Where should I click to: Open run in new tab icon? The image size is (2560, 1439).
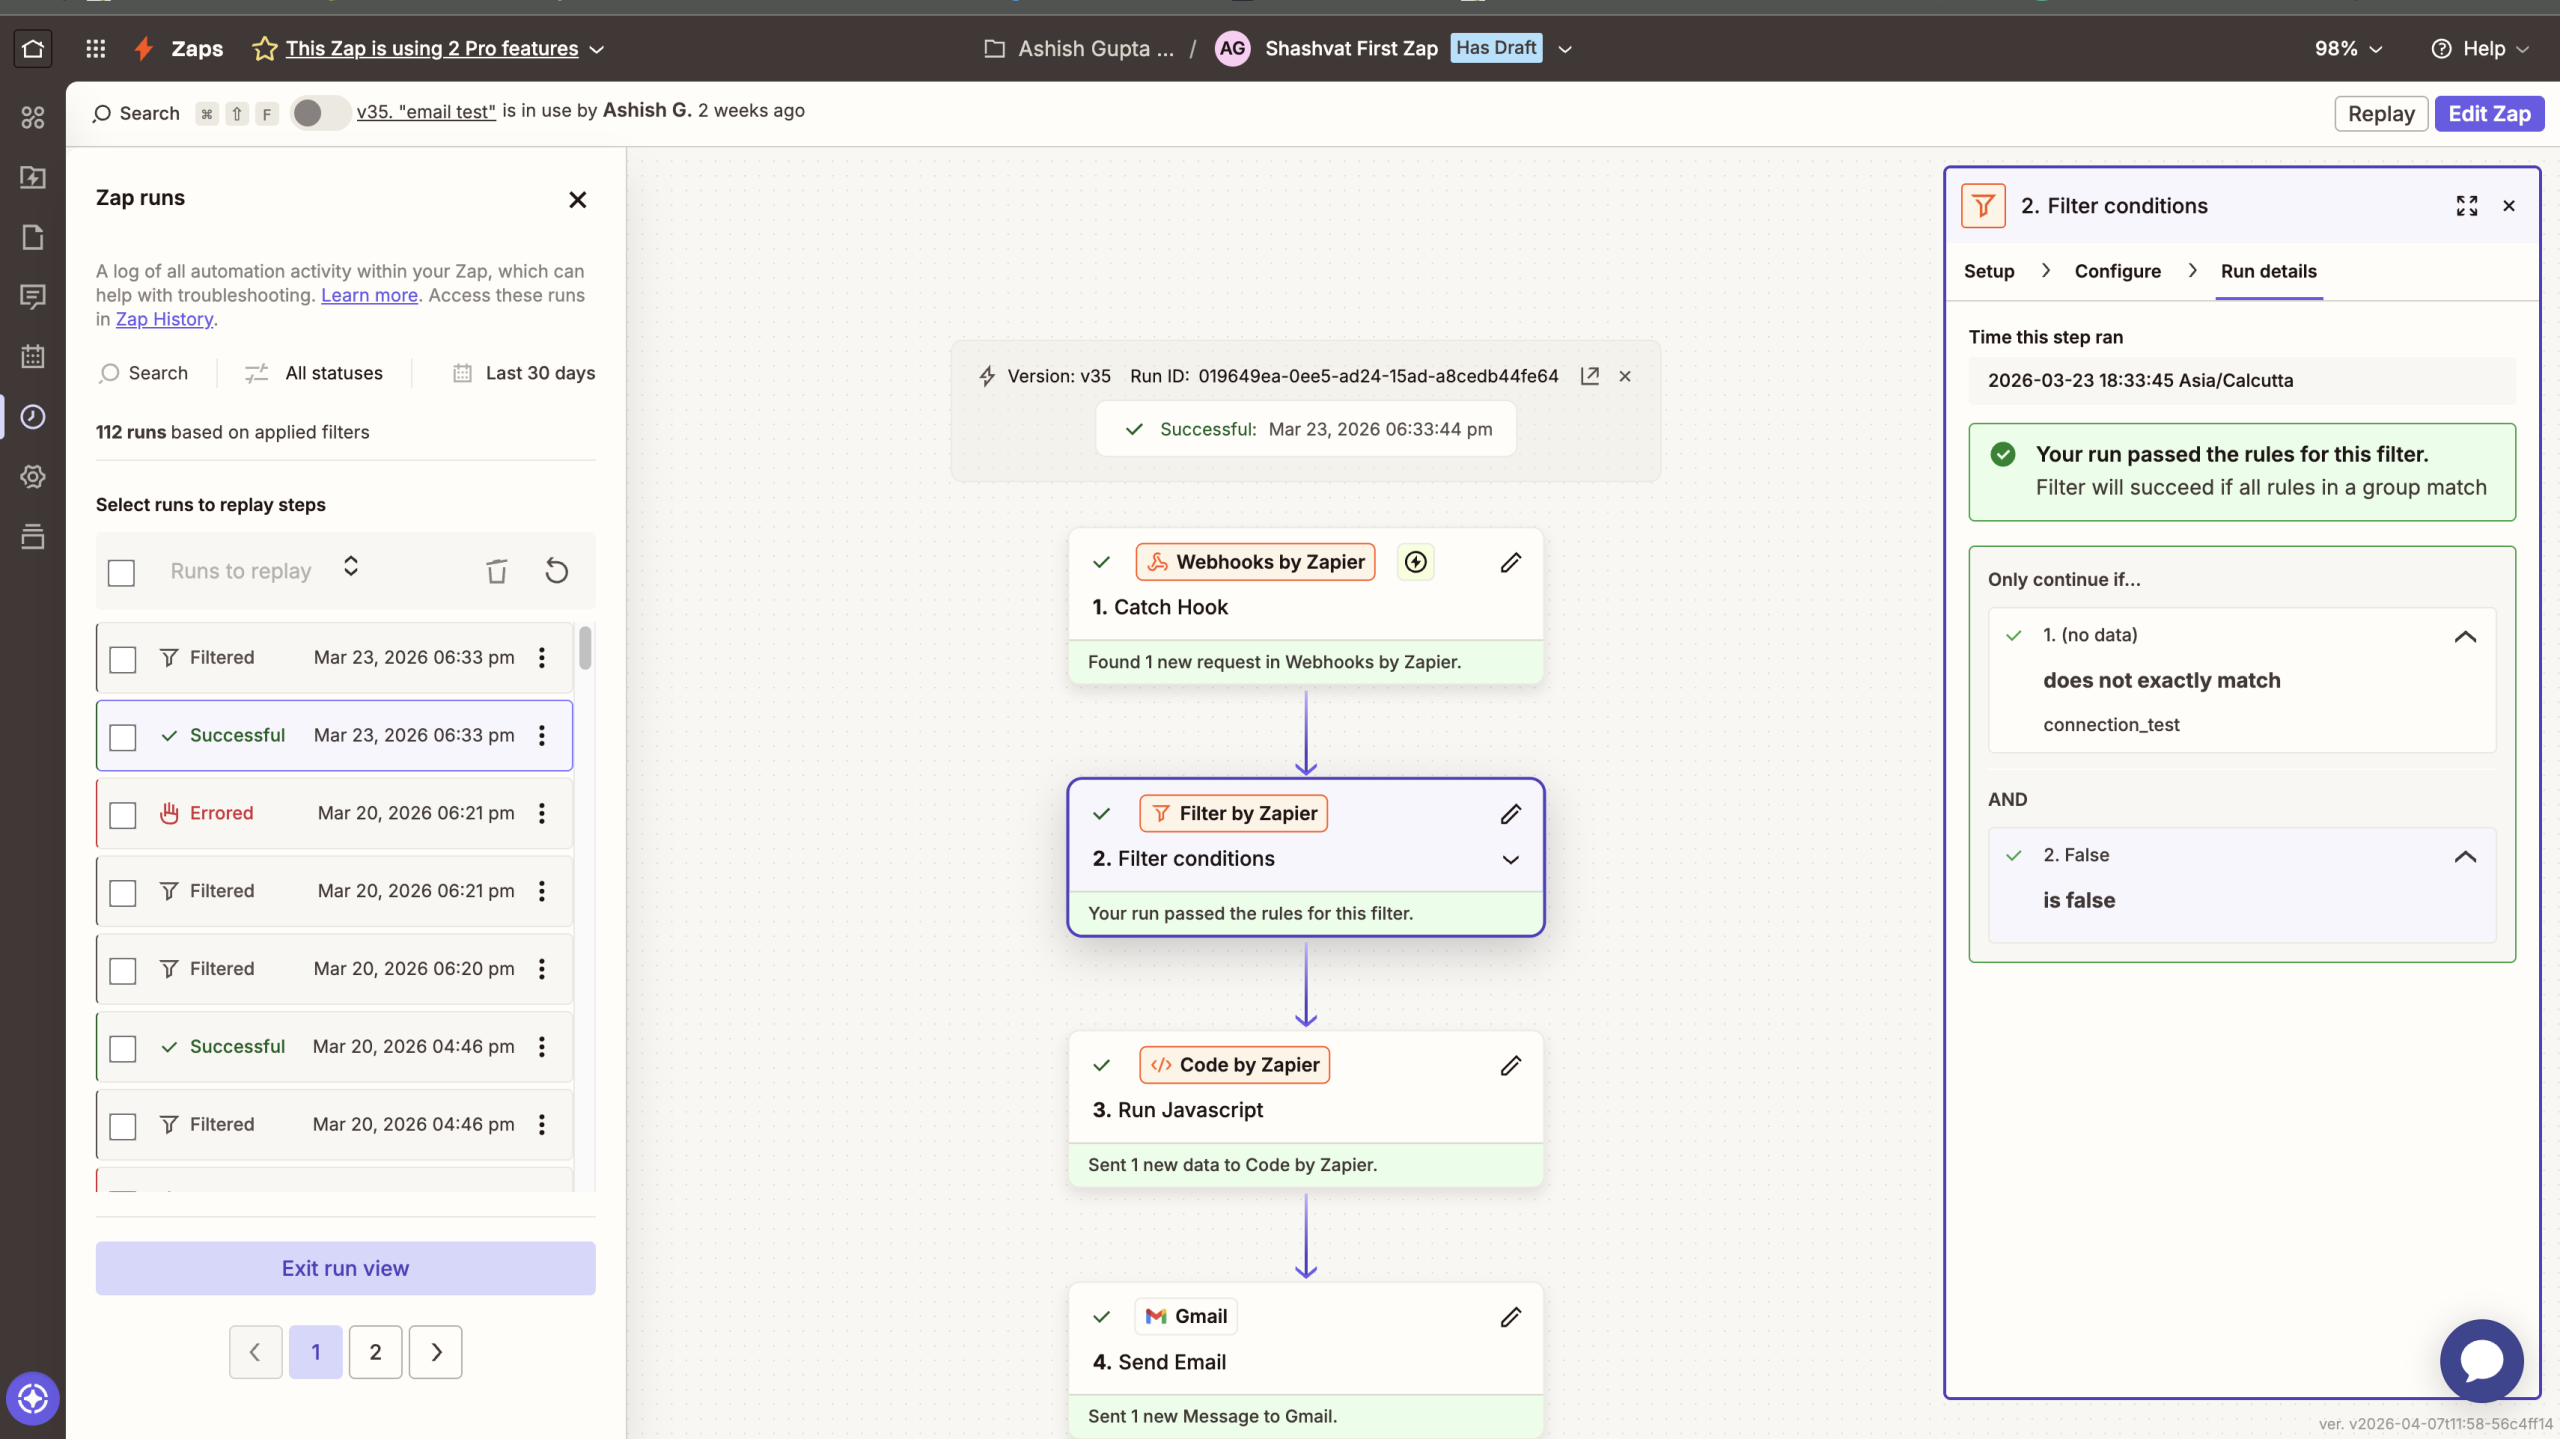point(1589,376)
